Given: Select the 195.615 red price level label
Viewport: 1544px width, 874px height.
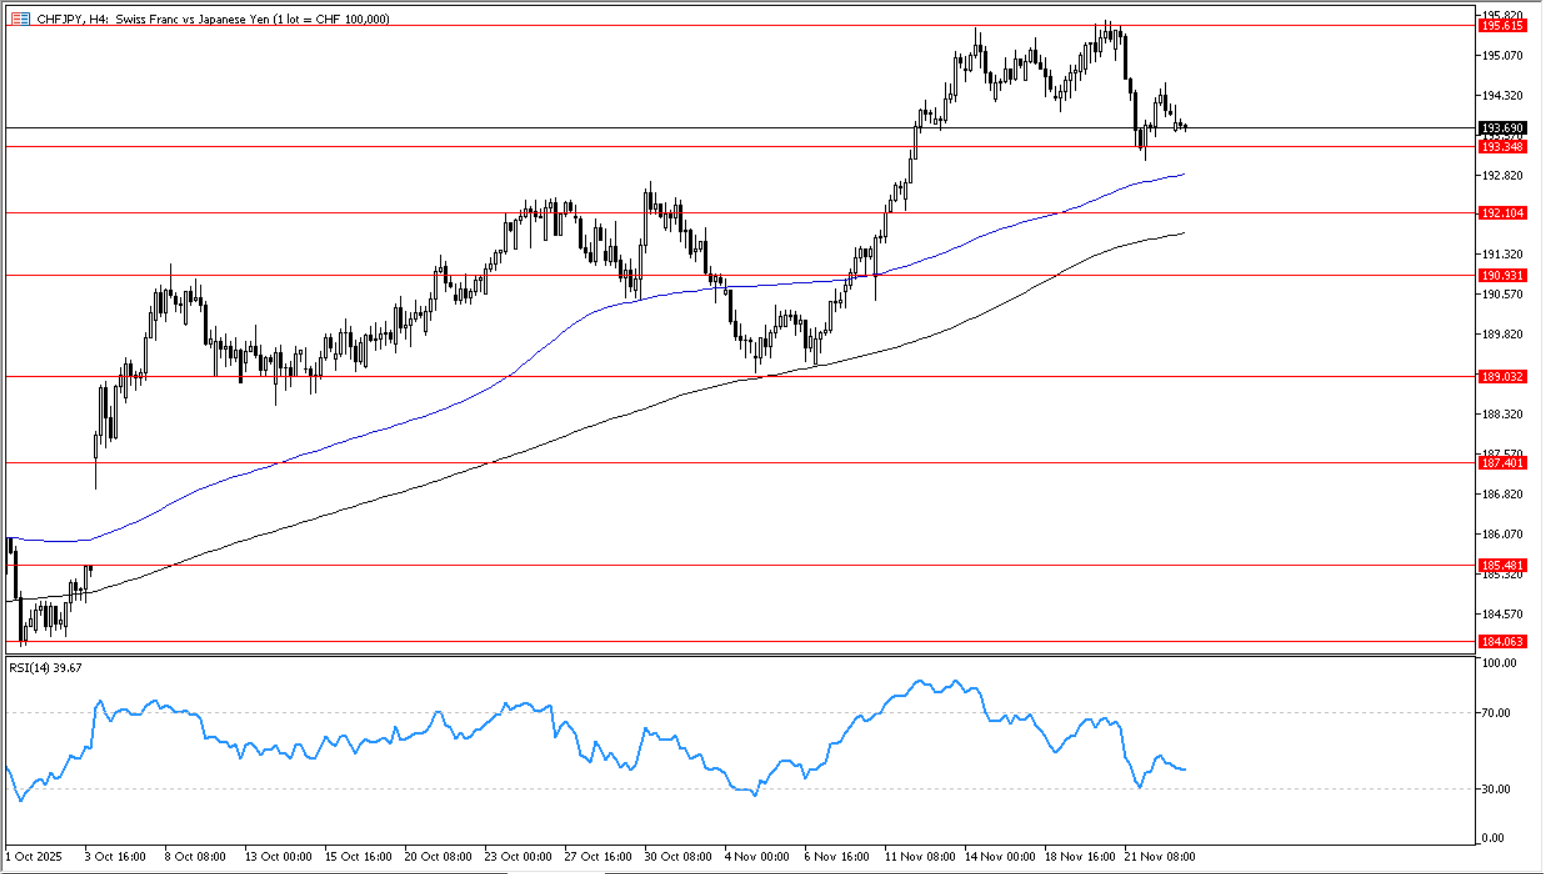Looking at the screenshot, I should (1502, 26).
